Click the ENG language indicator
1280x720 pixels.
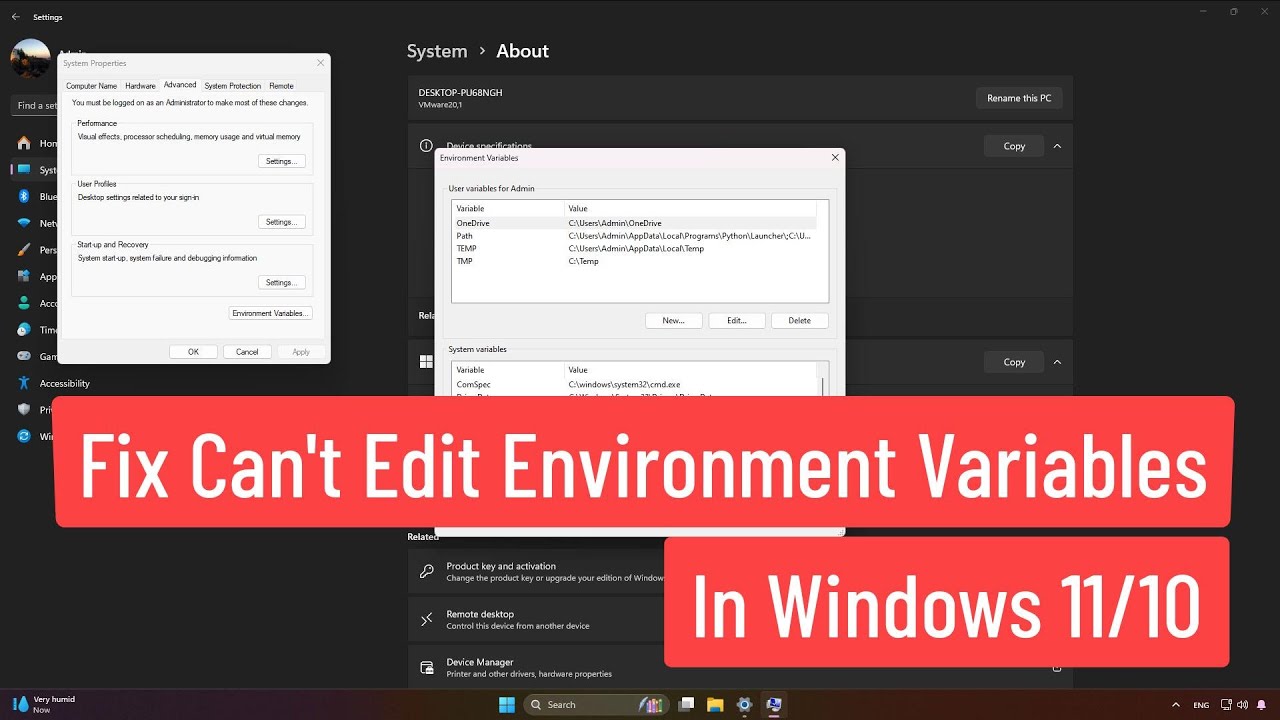click(1200, 705)
